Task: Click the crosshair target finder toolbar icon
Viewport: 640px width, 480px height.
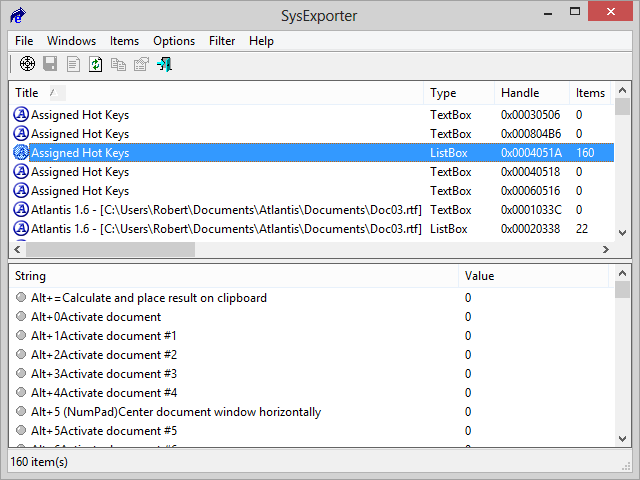Action: 28,65
